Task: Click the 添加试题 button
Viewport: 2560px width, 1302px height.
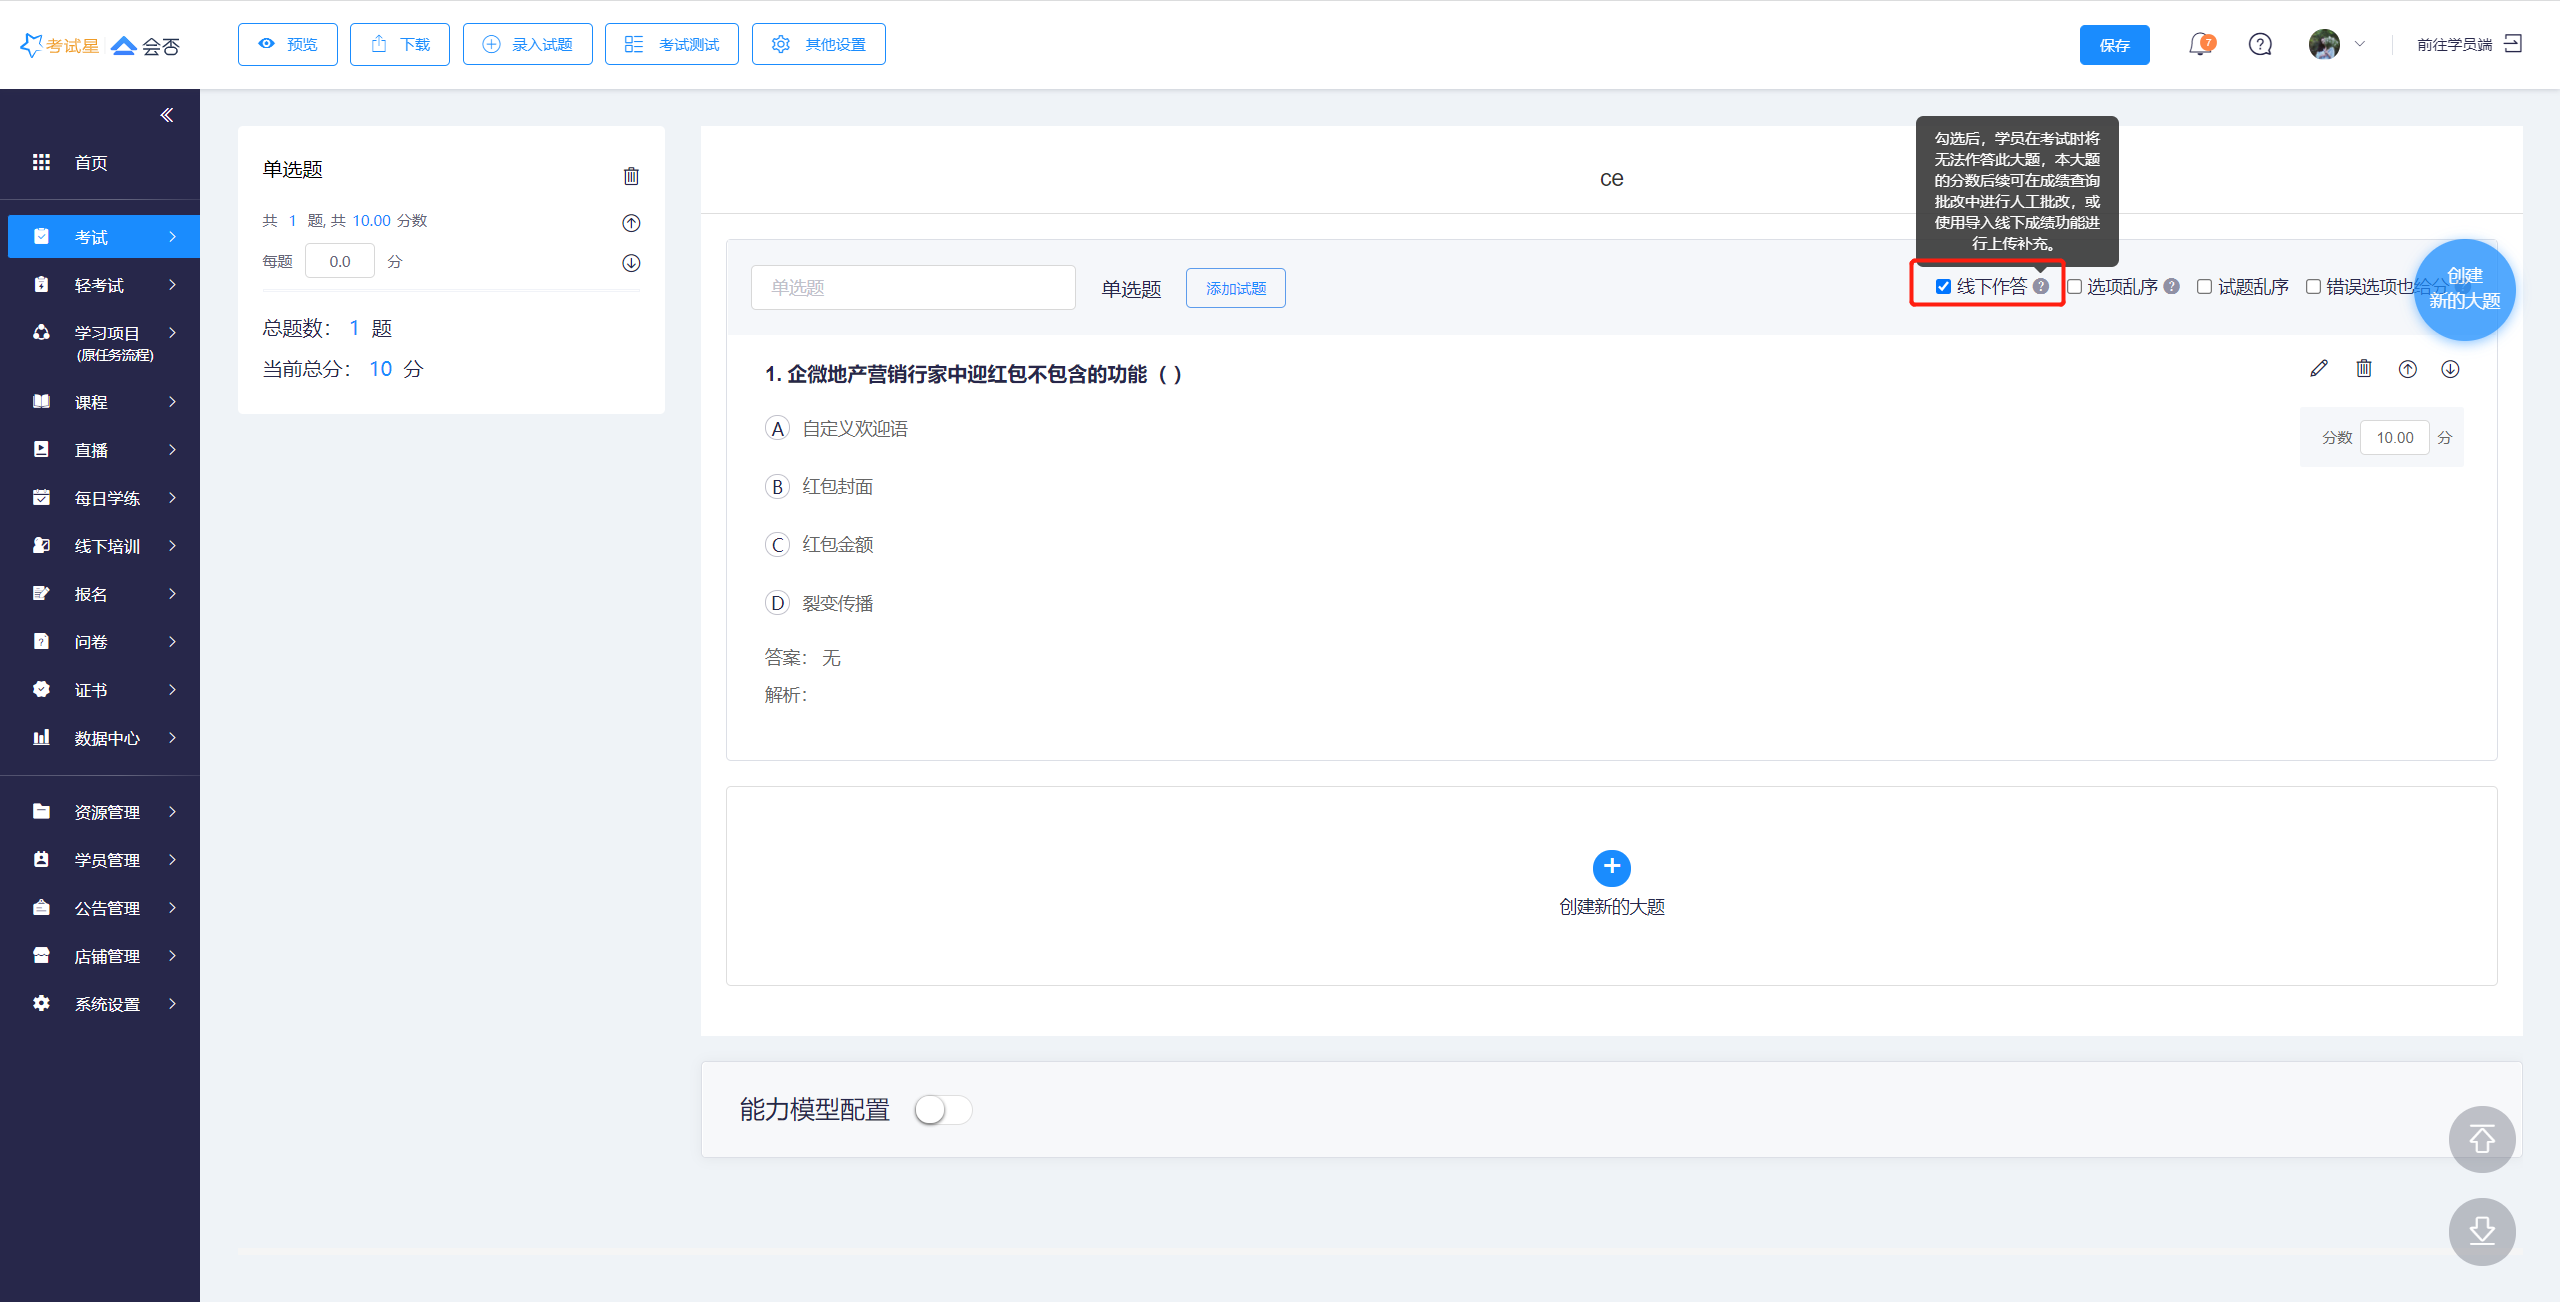Action: coord(1235,288)
